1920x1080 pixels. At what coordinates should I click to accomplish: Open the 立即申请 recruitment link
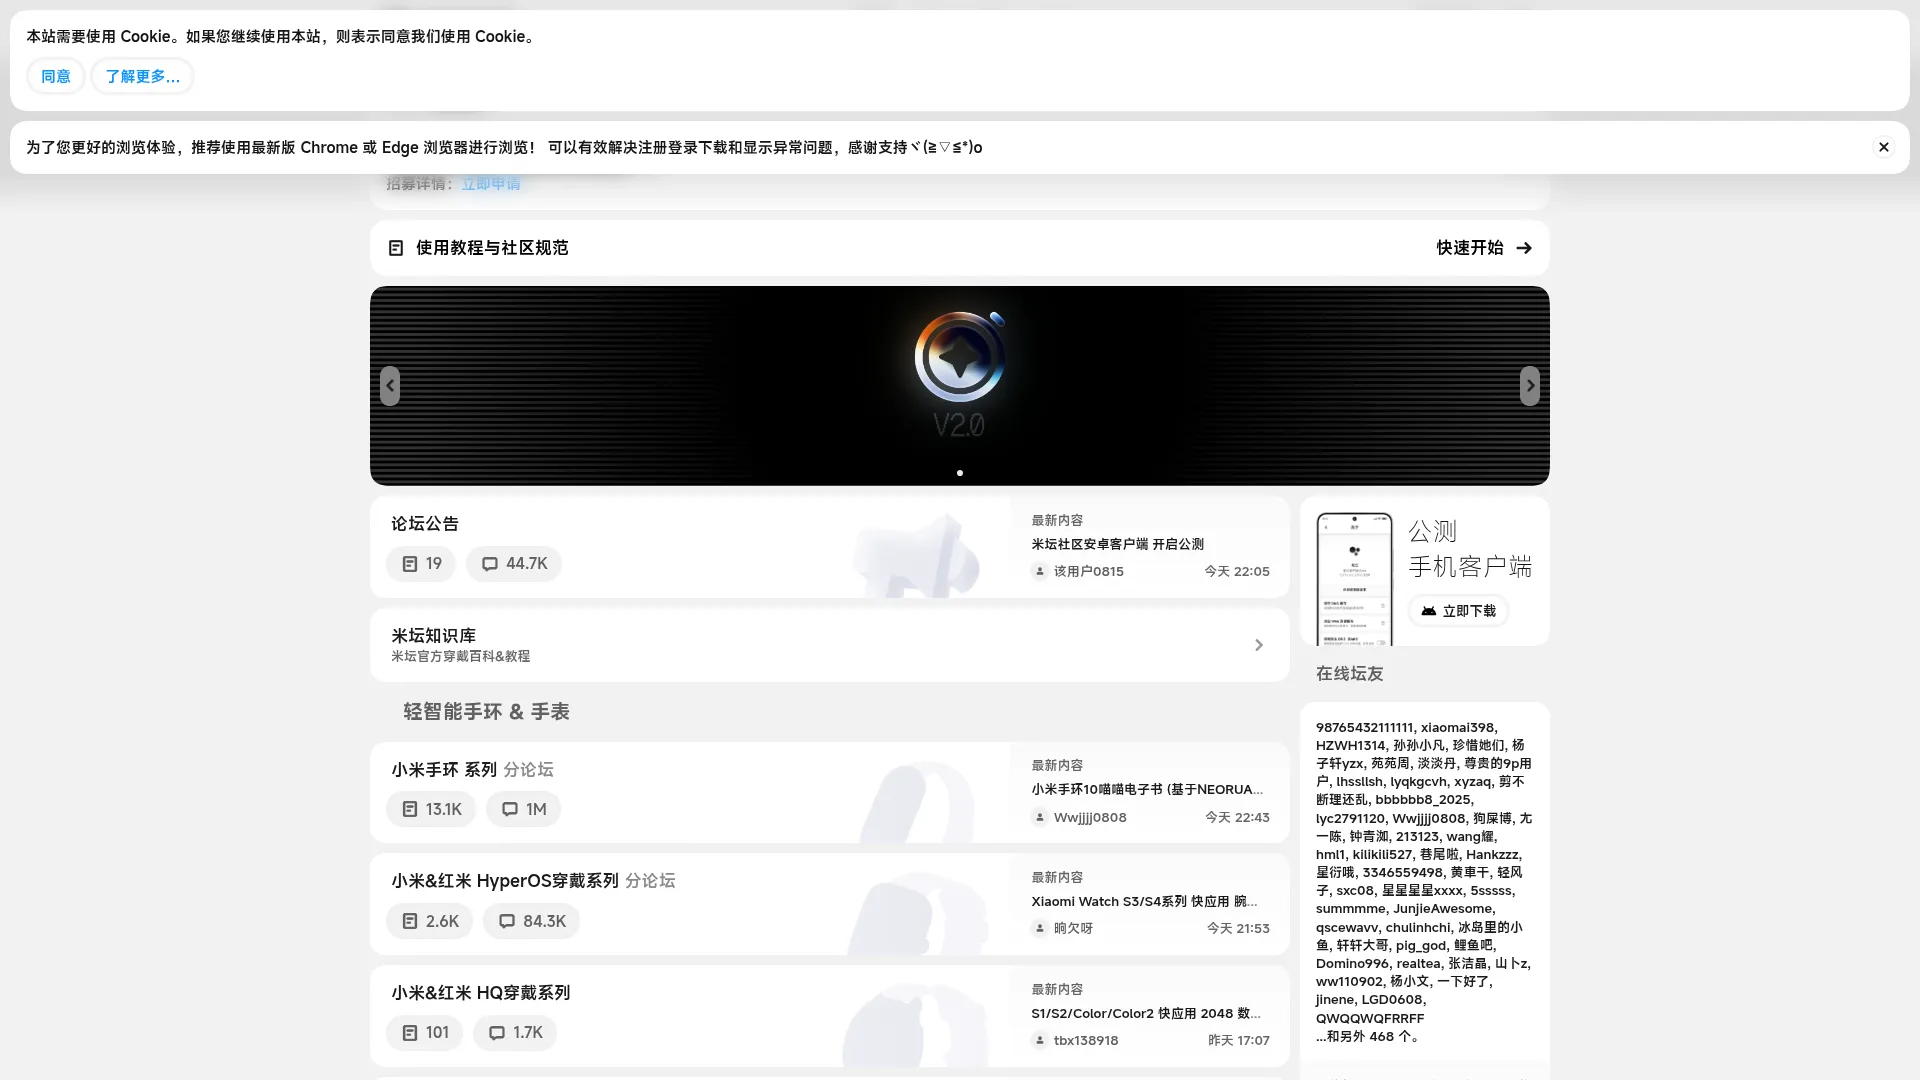491,184
